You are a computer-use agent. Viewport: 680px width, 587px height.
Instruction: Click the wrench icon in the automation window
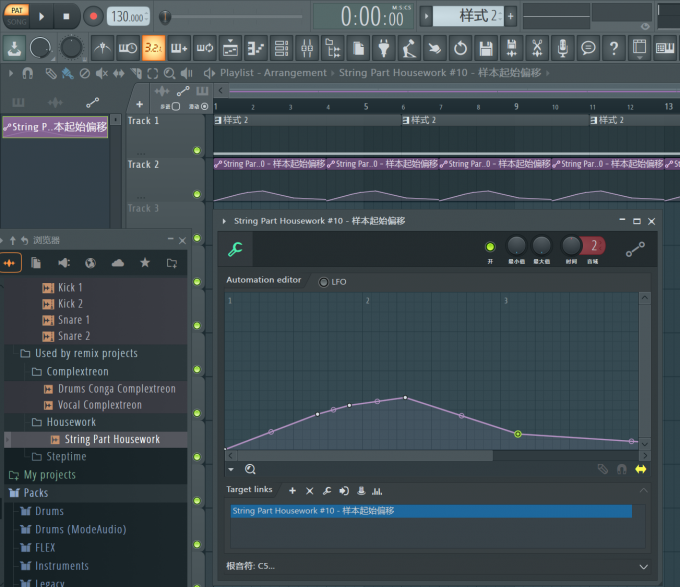(x=235, y=249)
